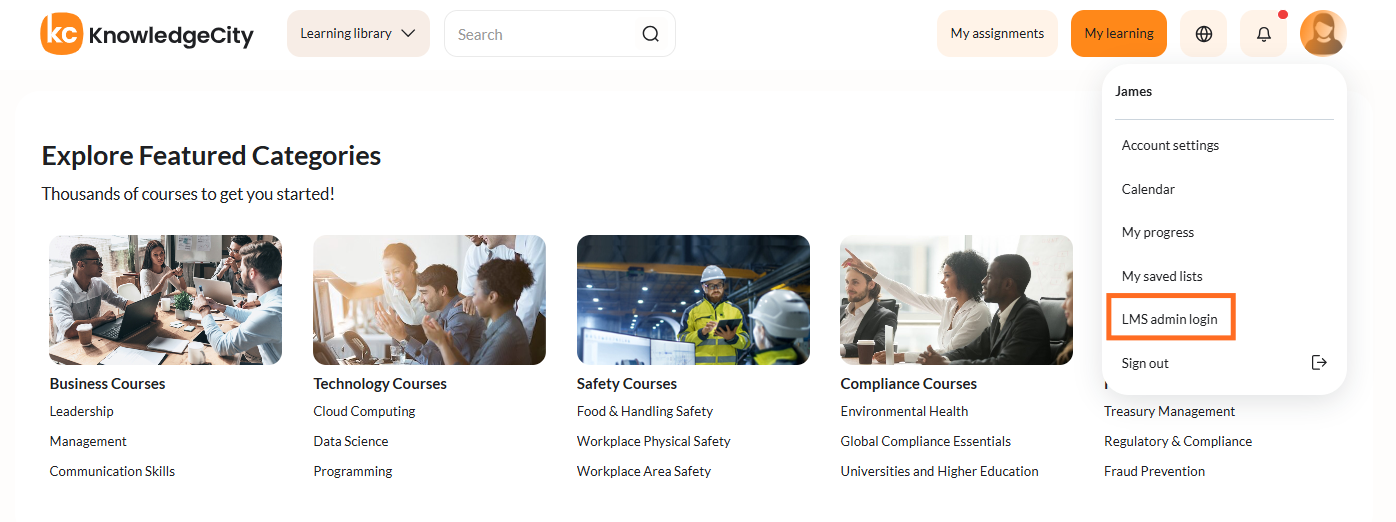
Task: Open My progress menu entry
Action: pyautogui.click(x=1158, y=232)
